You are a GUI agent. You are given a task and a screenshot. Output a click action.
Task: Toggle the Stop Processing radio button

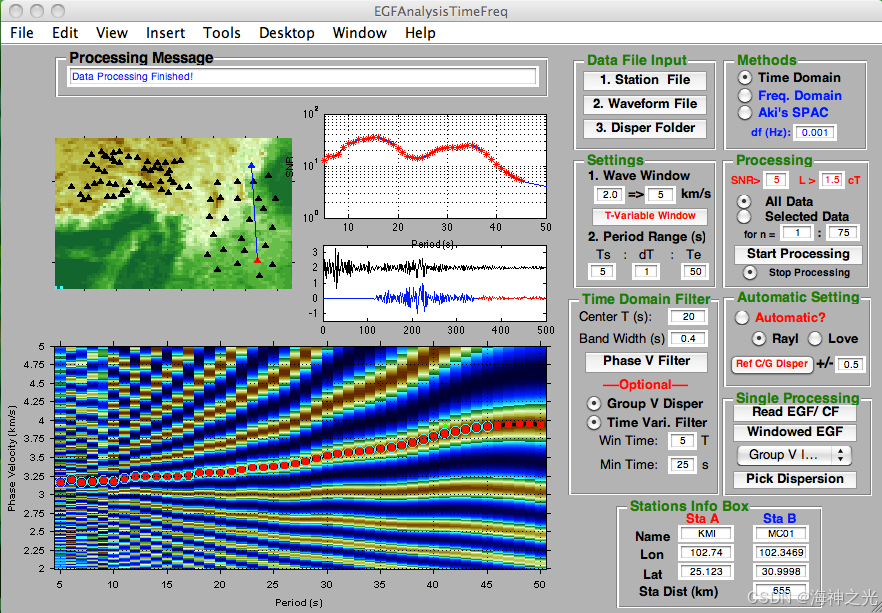click(x=749, y=273)
